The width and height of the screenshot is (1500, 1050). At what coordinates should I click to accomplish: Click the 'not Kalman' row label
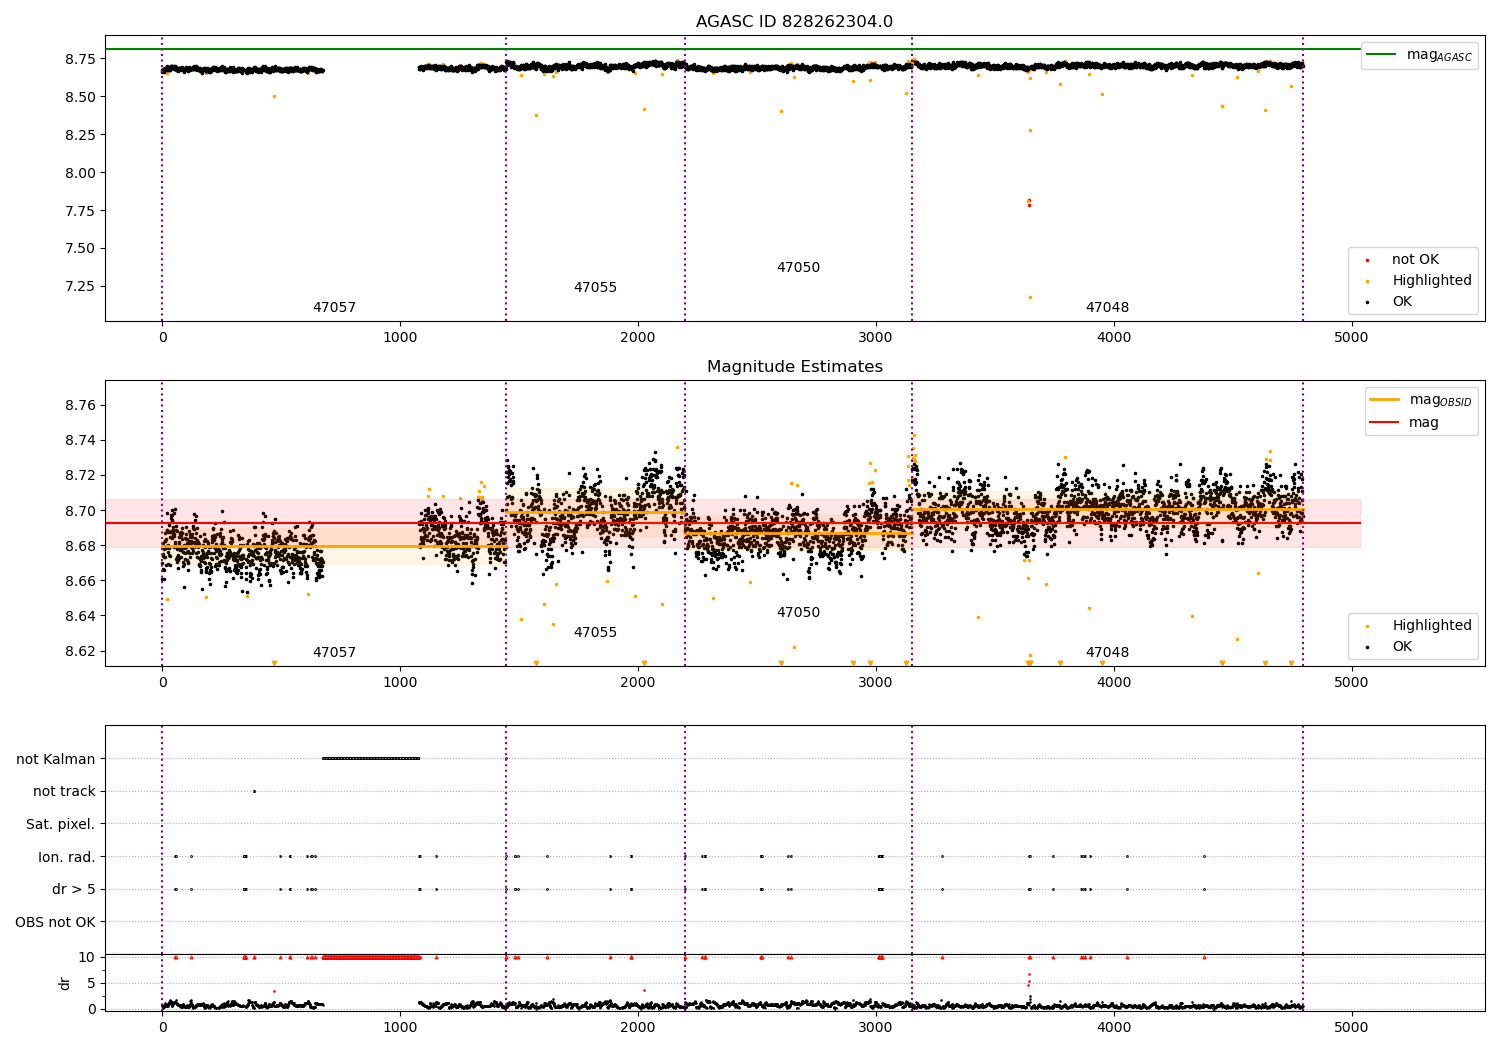coord(56,759)
